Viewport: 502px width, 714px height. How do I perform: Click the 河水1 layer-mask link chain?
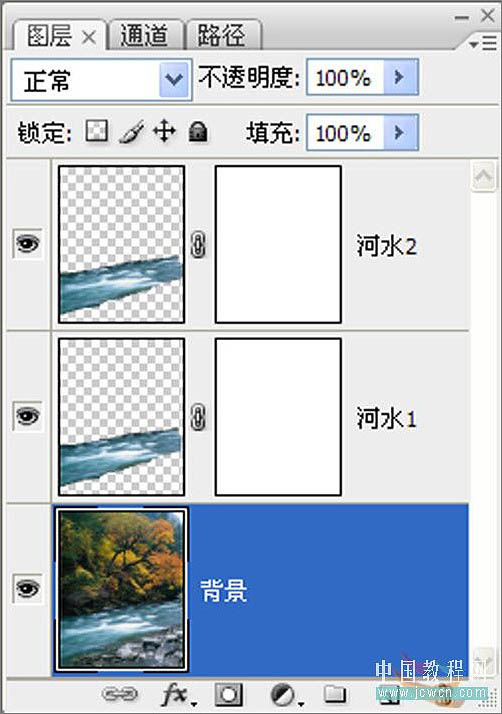(198, 417)
